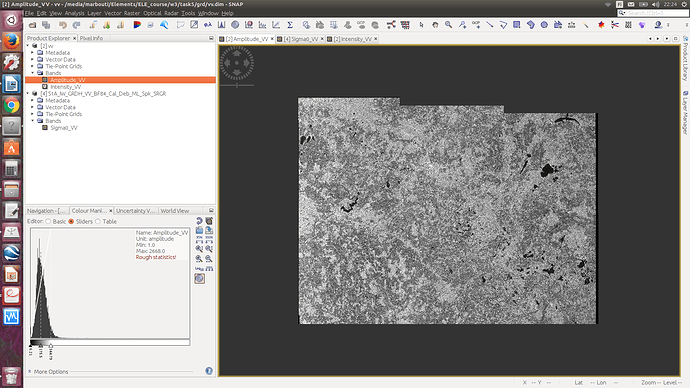Collapse Bands folder under [2] vv
690x388 pixels.
point(33,73)
